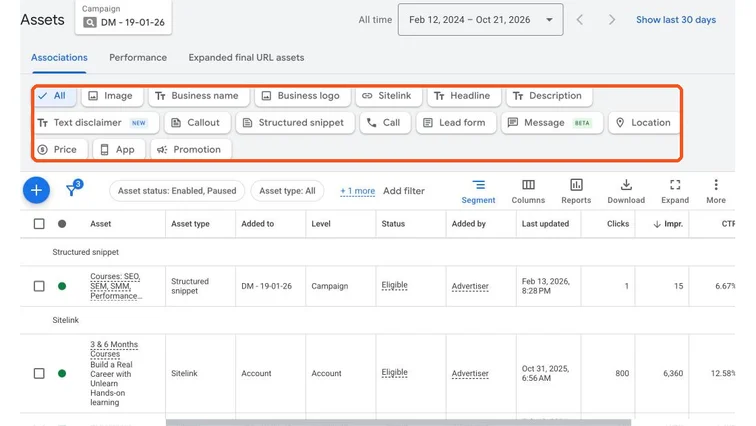This screenshot has width=756, height=426.
Task: Open Asset type: All filter
Action: click(x=287, y=191)
